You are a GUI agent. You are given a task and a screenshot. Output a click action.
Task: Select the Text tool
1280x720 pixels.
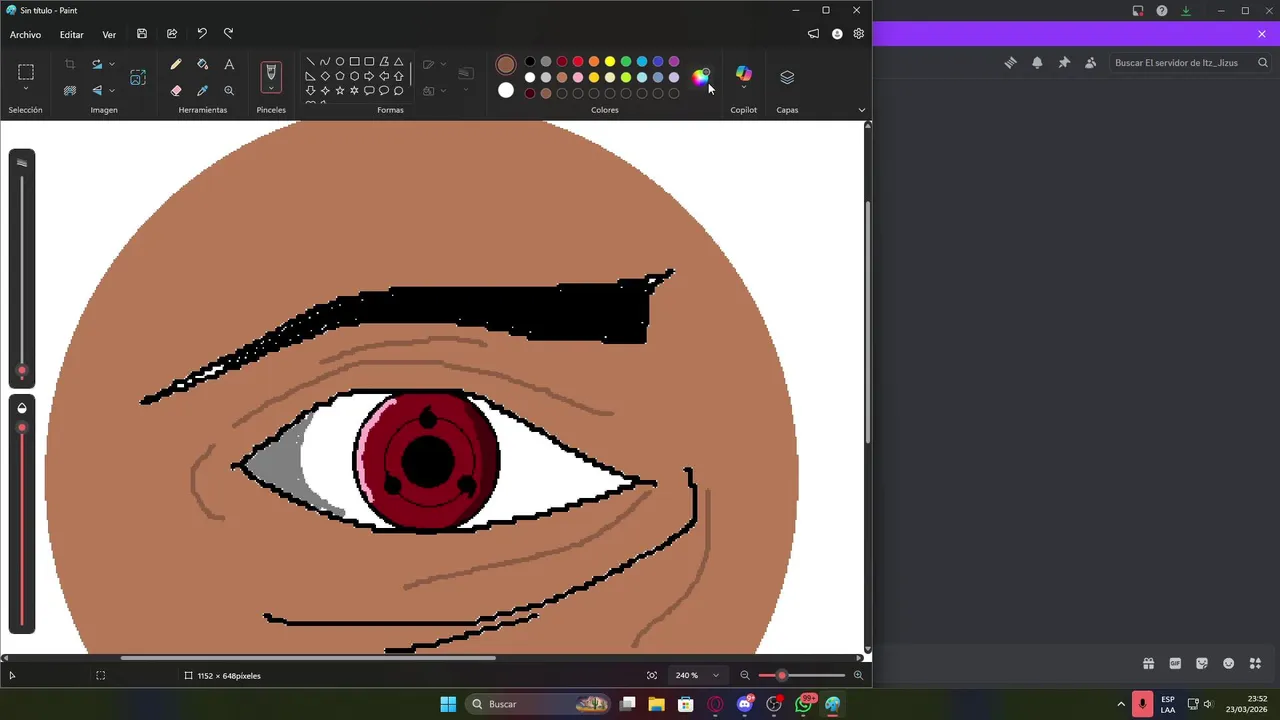click(x=229, y=64)
